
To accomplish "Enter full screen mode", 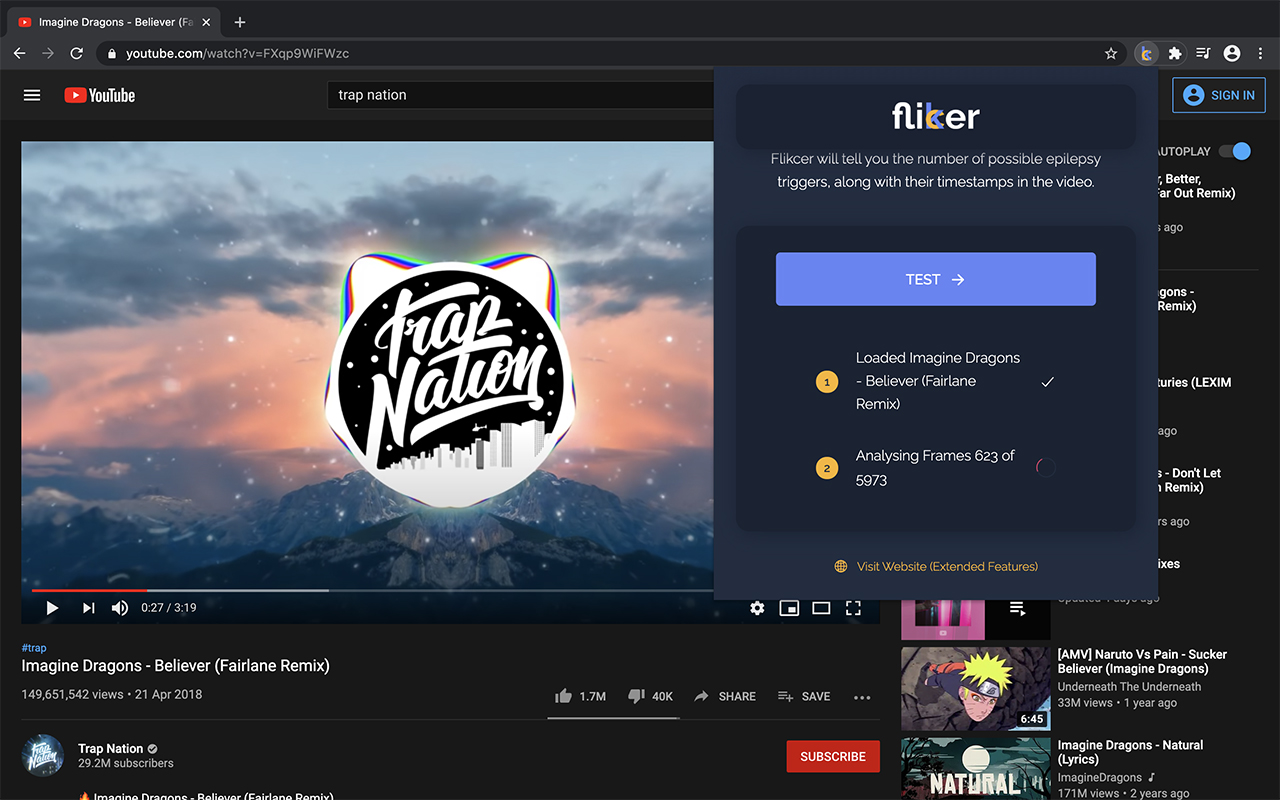I will click(x=853, y=608).
